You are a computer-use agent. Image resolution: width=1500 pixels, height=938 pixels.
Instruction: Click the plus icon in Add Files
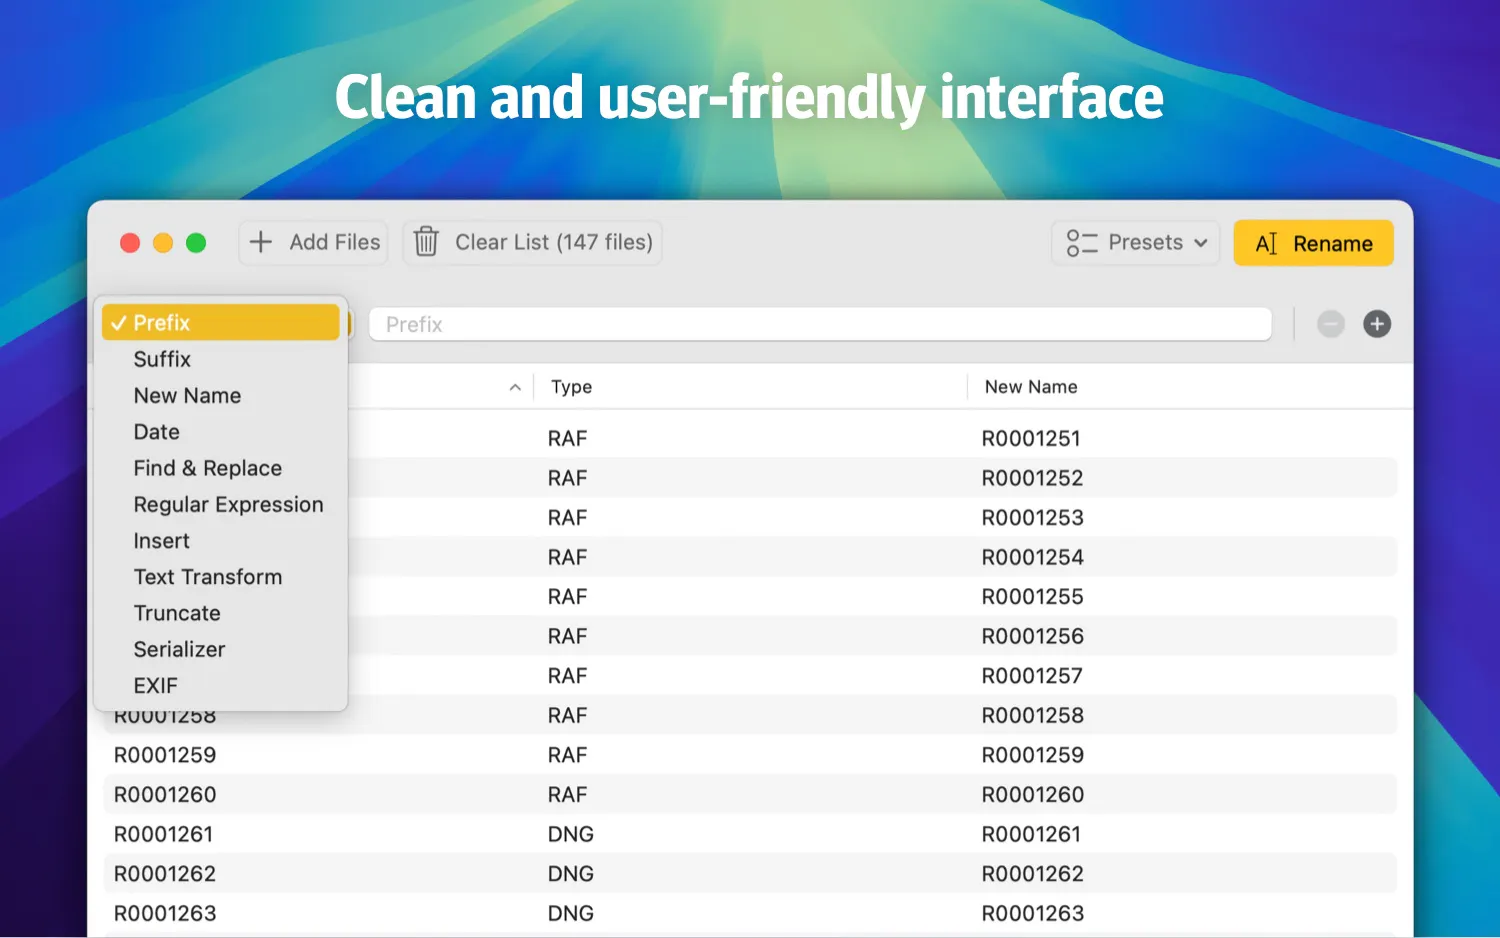(x=261, y=242)
